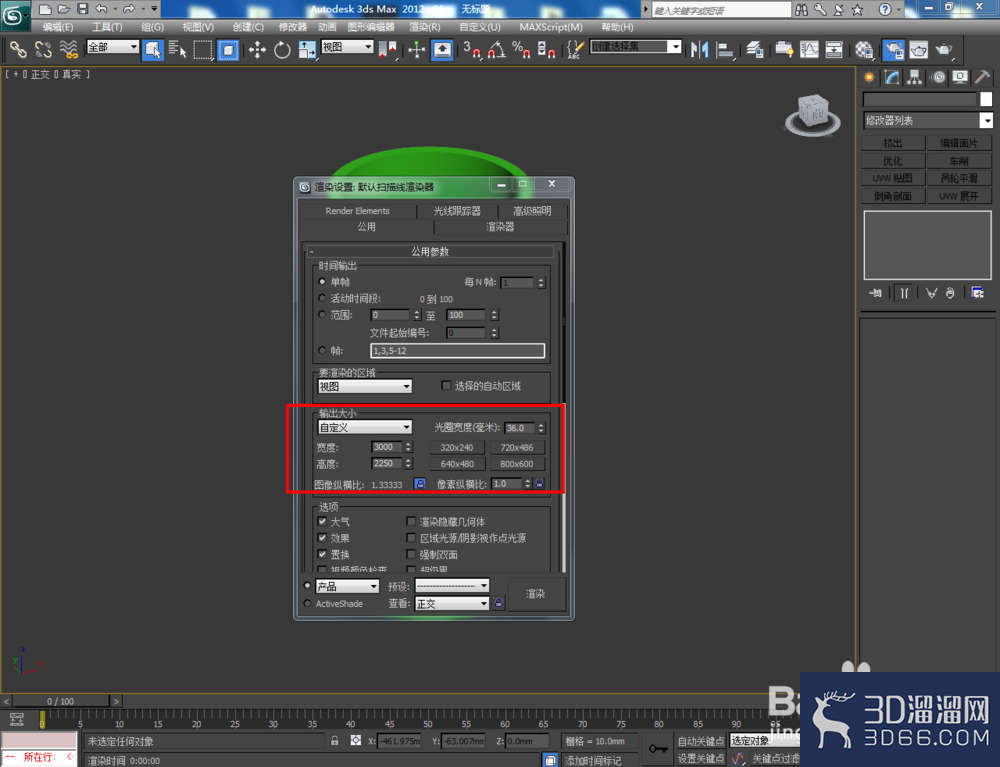The width and height of the screenshot is (1000, 767).
Task: Choose the Rectangular Selection Region icon
Action: coord(203,50)
